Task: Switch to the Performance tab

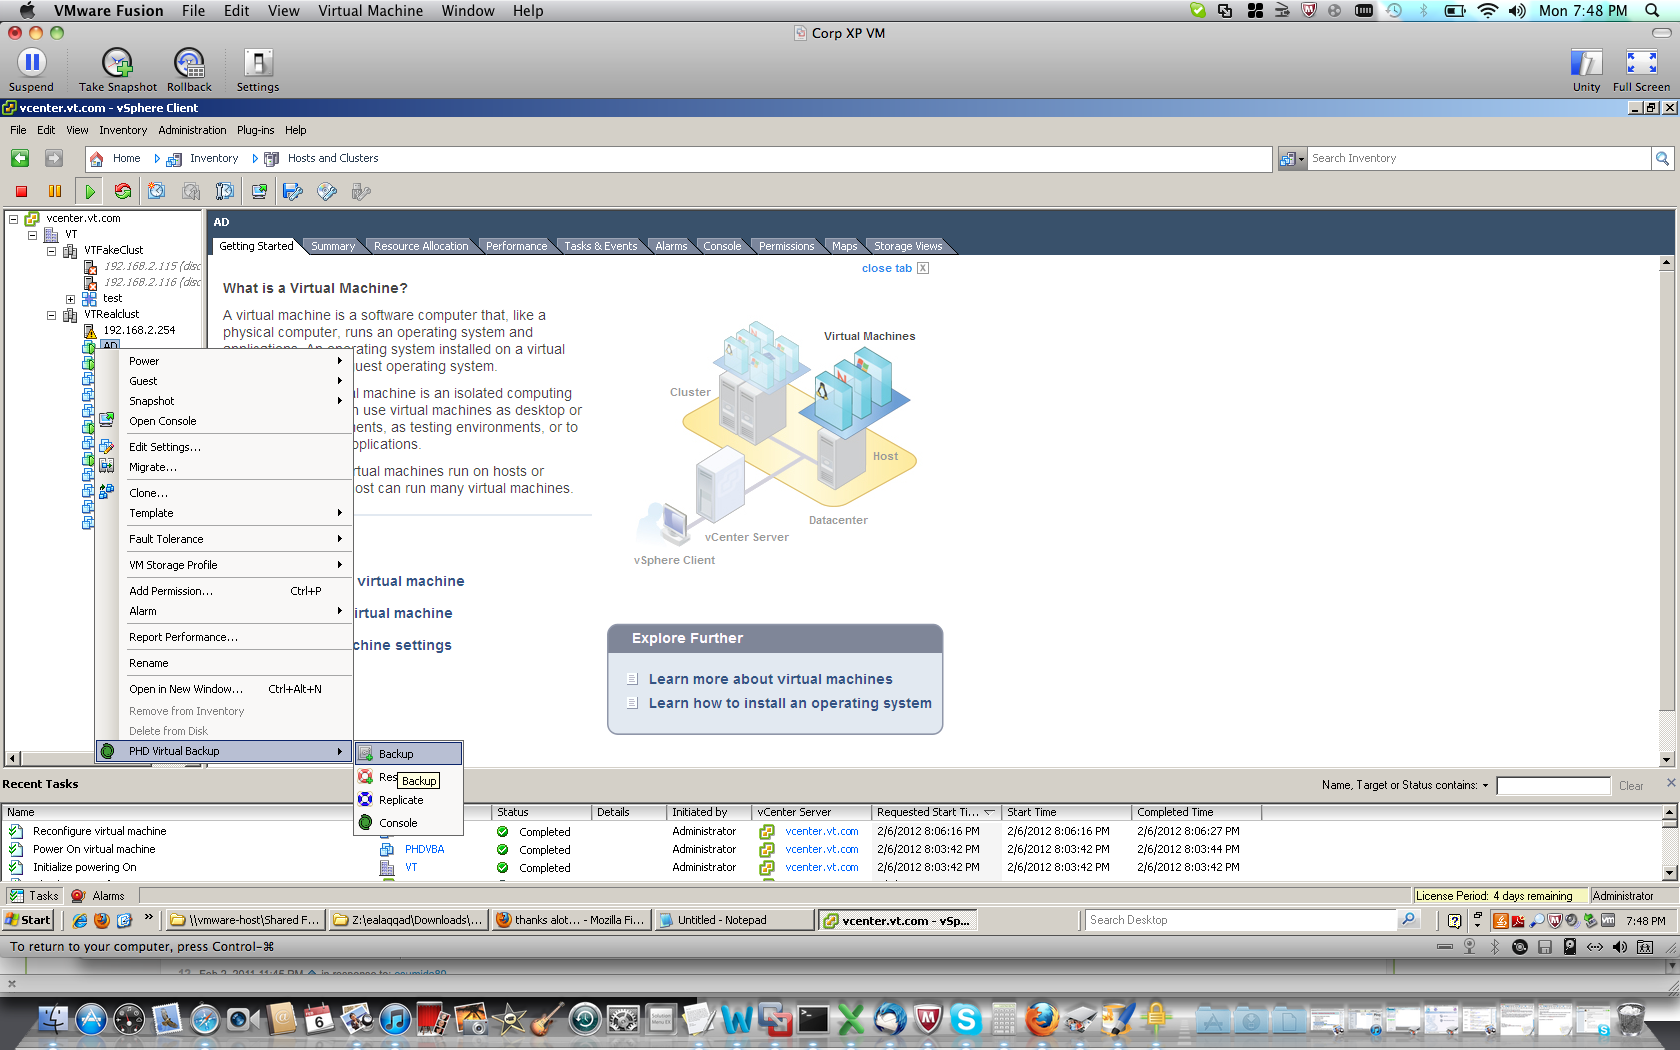Action: tap(517, 246)
